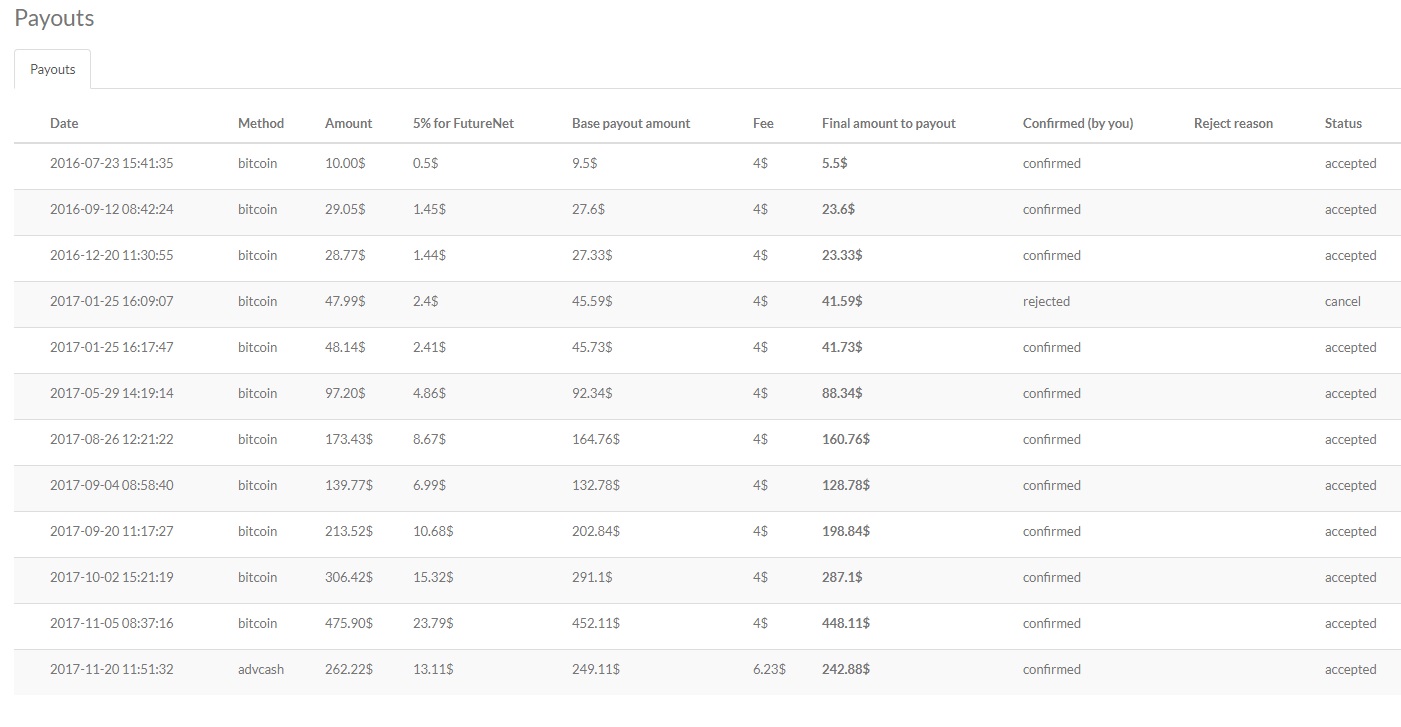Screen dimensions: 1401x727
Task: Click the 448.11$ final payout amount
Action: point(845,623)
